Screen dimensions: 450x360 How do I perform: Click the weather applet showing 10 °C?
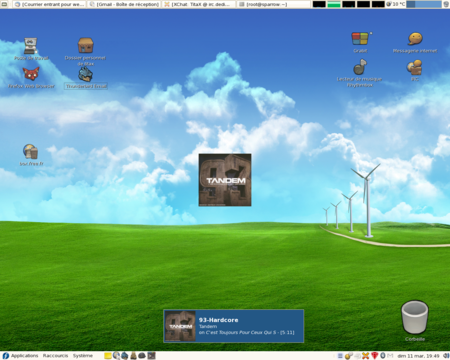pos(395,4)
